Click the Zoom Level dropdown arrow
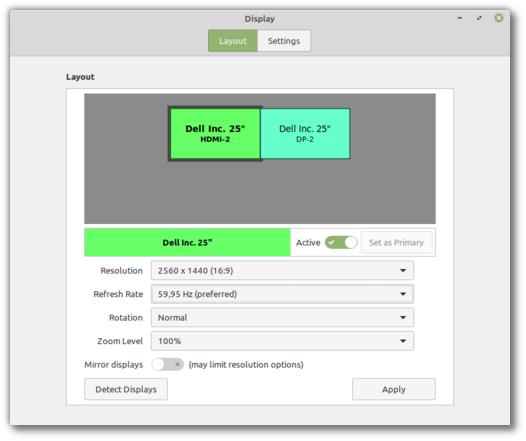526x441 pixels. coord(403,341)
